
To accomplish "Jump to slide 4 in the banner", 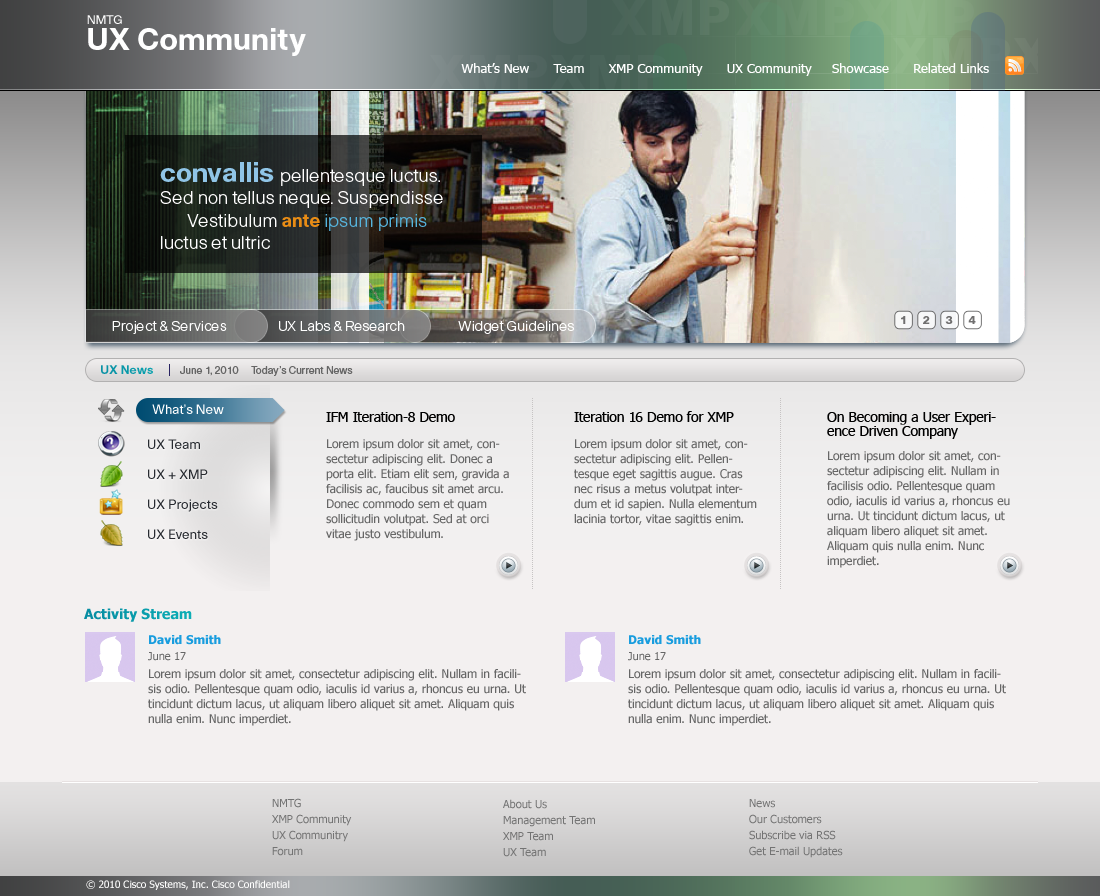I will (972, 320).
